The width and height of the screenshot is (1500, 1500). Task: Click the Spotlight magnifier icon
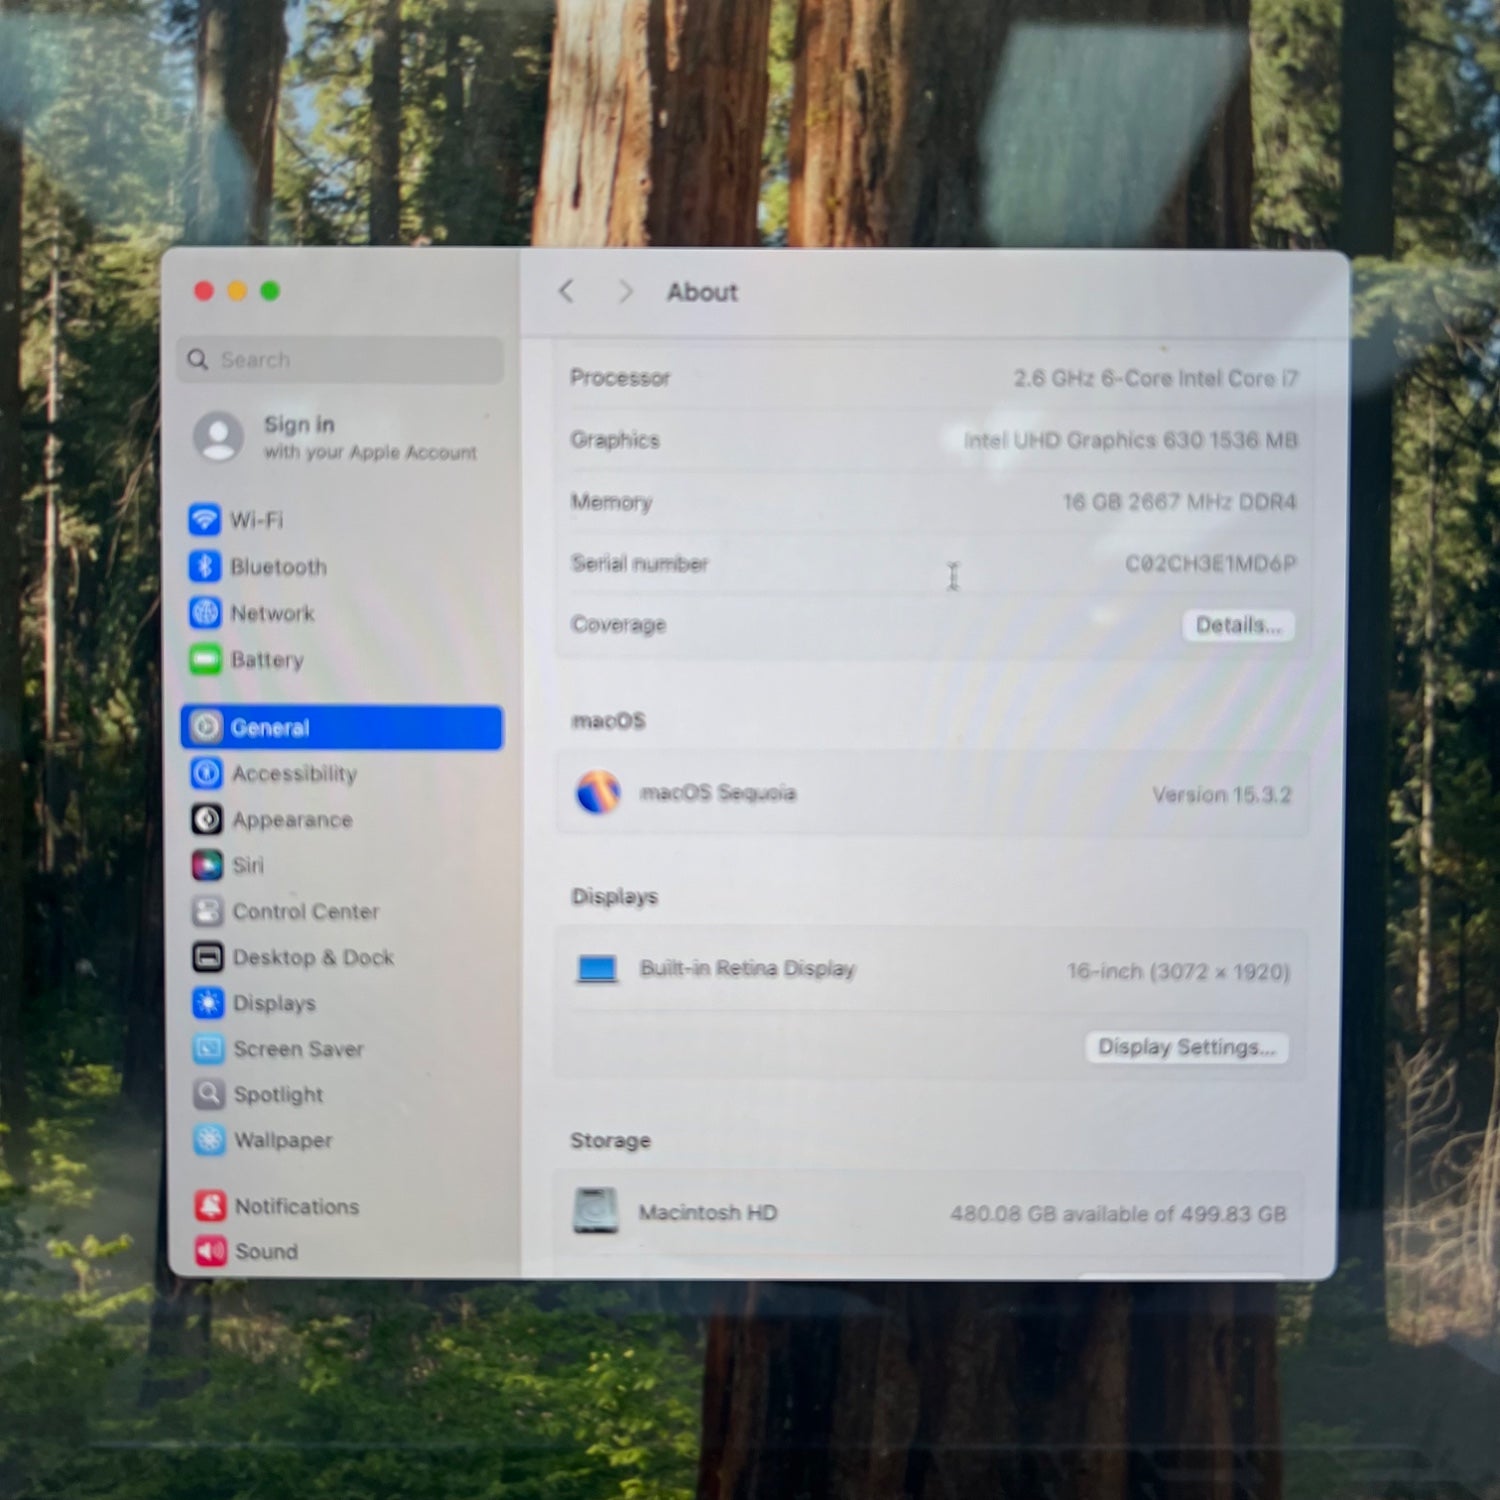pyautogui.click(x=208, y=1094)
